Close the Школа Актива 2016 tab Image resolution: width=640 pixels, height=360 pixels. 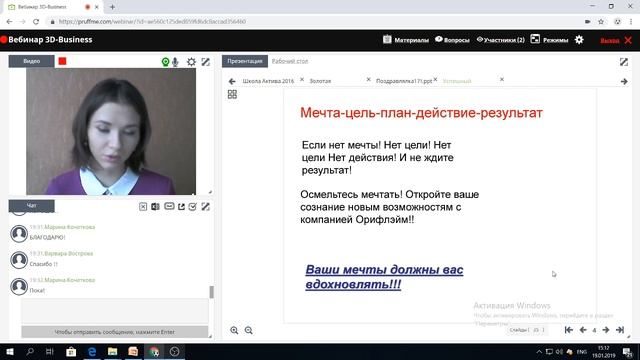302,80
